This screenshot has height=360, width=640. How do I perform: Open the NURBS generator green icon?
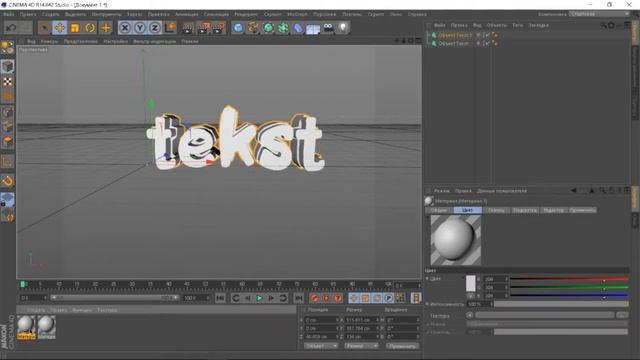(268, 28)
